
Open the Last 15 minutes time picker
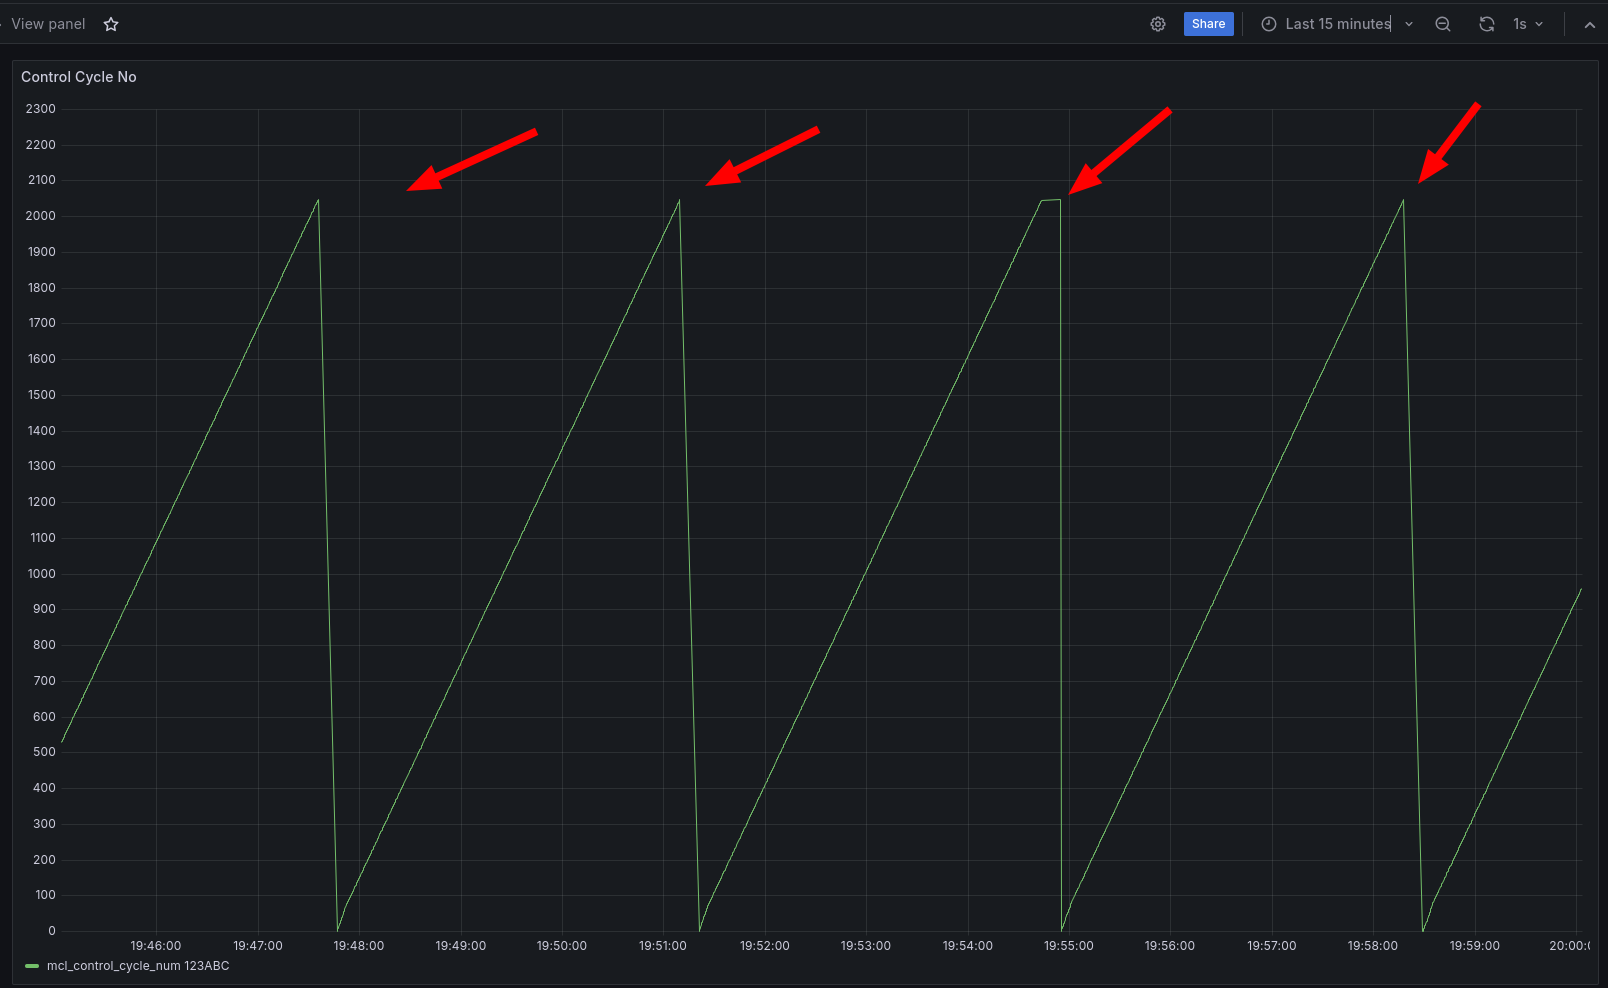coord(1337,24)
